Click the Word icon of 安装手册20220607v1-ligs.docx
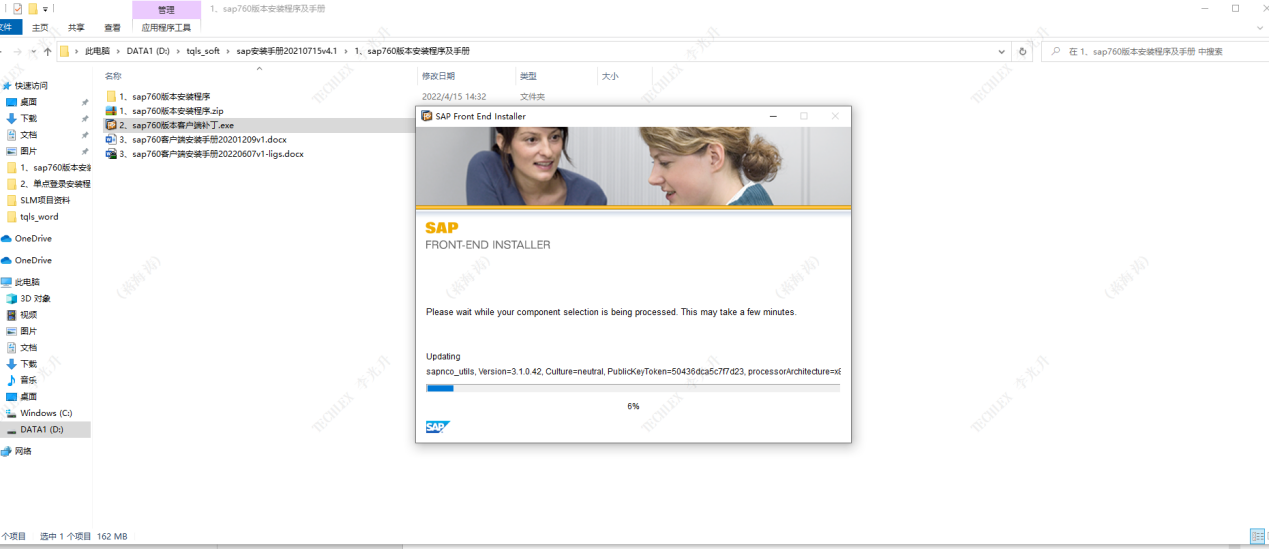The height and width of the screenshot is (549, 1269). (x=111, y=154)
